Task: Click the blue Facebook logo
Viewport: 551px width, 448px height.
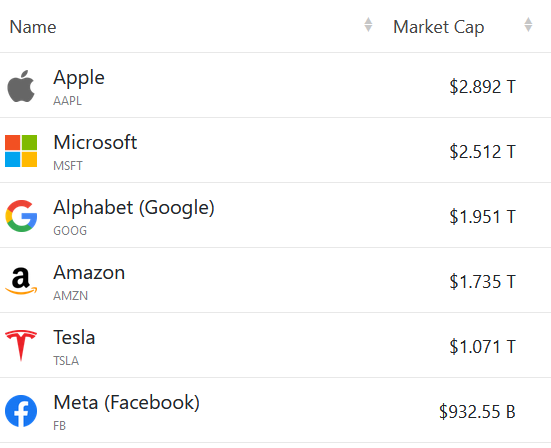Action: 21,411
